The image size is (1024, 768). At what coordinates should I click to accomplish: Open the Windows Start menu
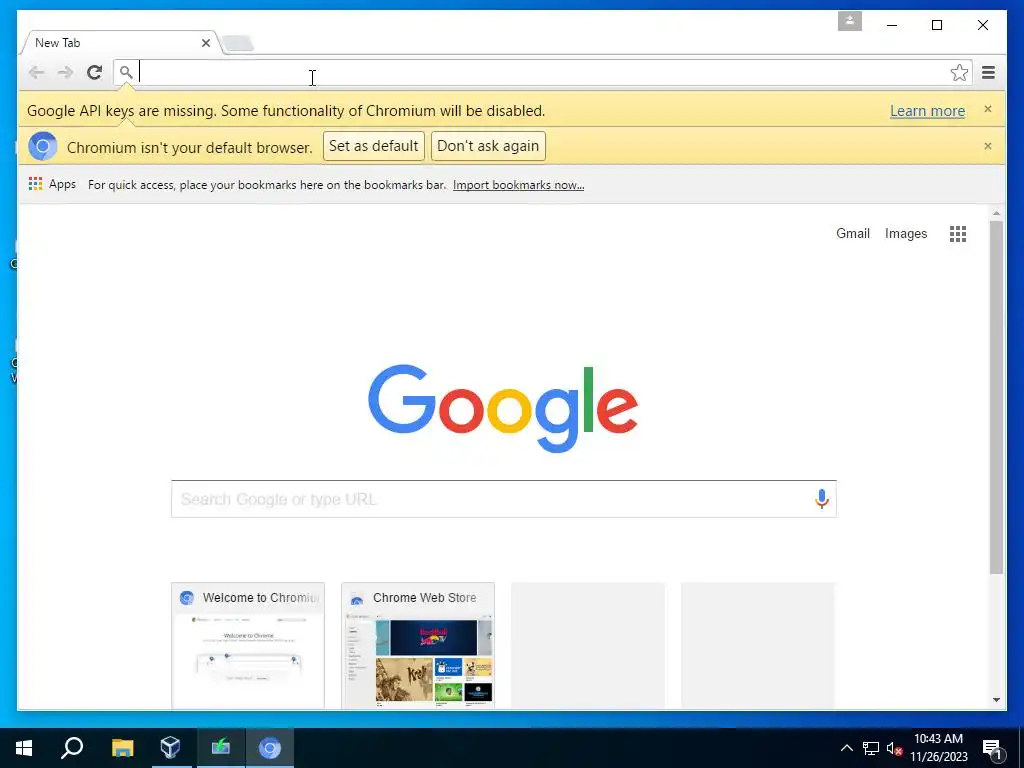[x=24, y=748]
